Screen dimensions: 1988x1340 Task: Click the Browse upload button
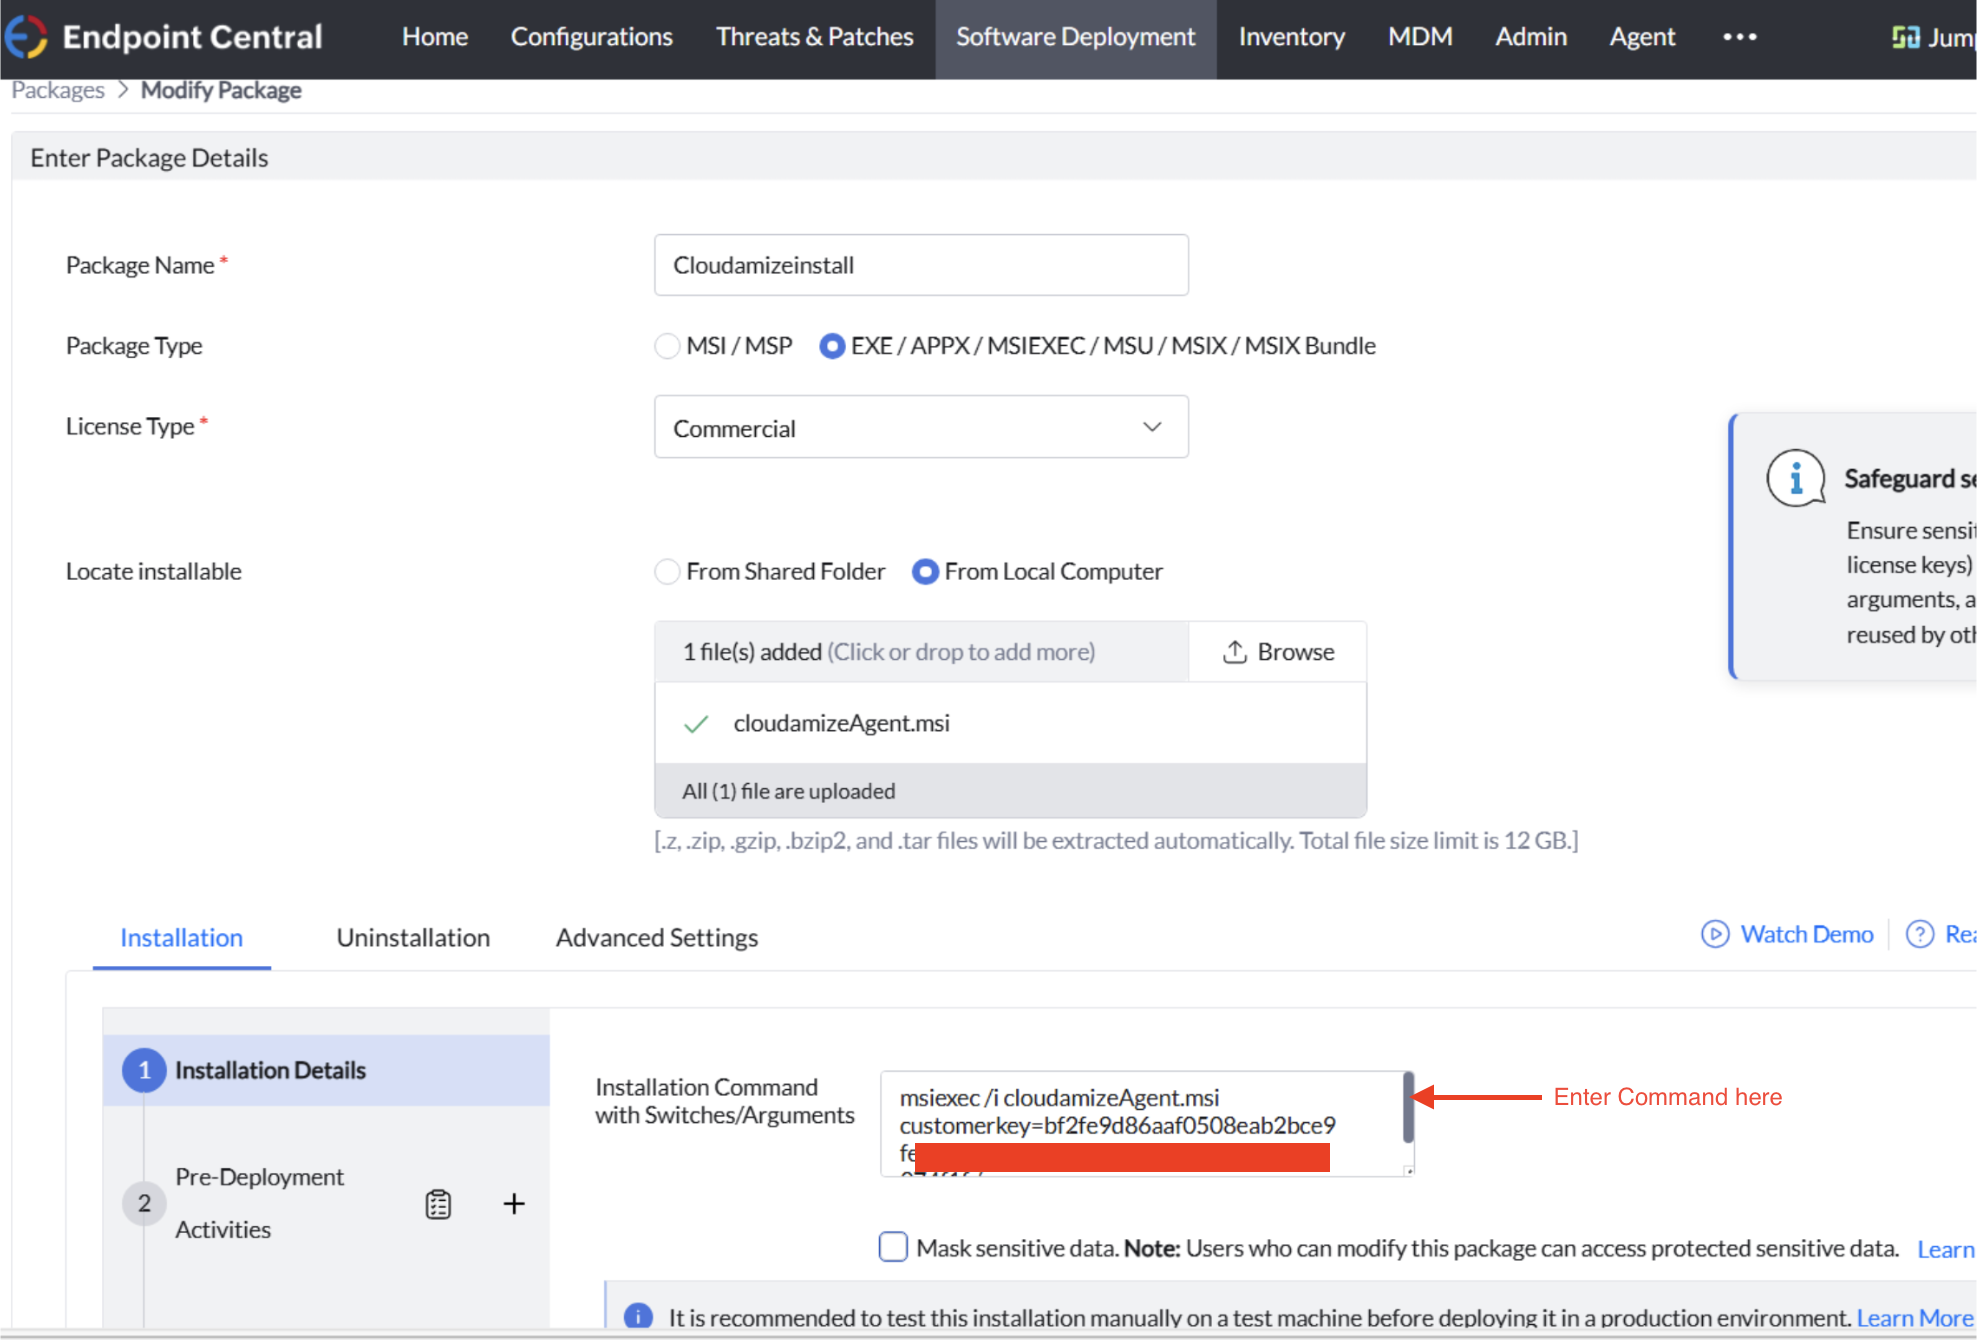pos(1278,652)
